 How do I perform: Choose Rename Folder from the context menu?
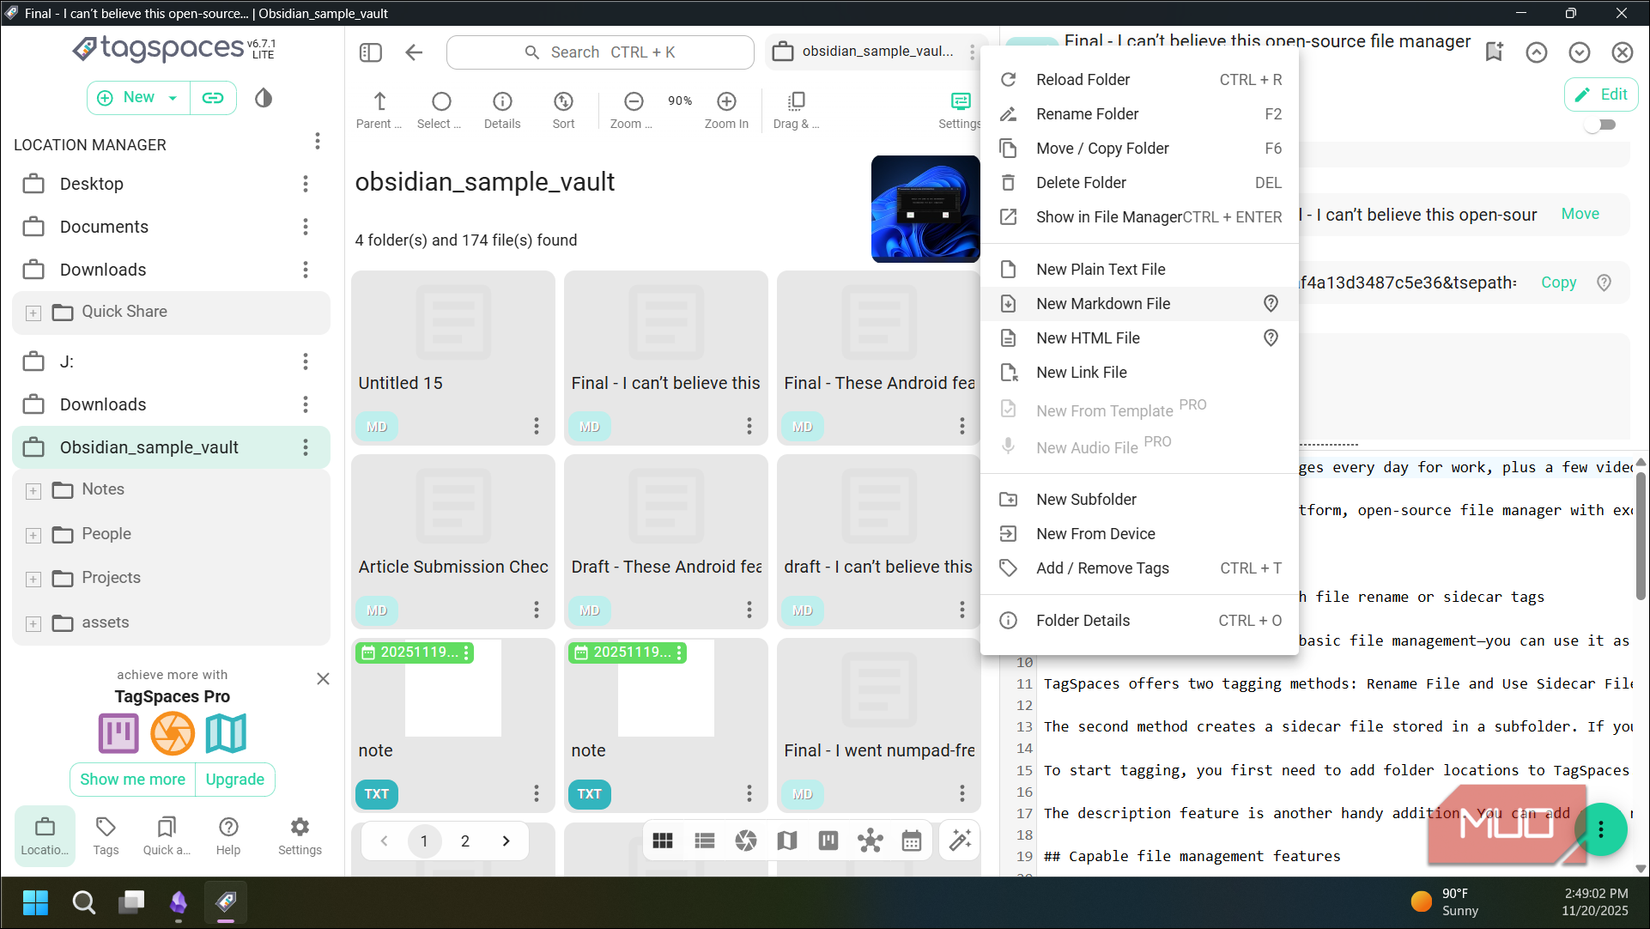pos(1087,114)
